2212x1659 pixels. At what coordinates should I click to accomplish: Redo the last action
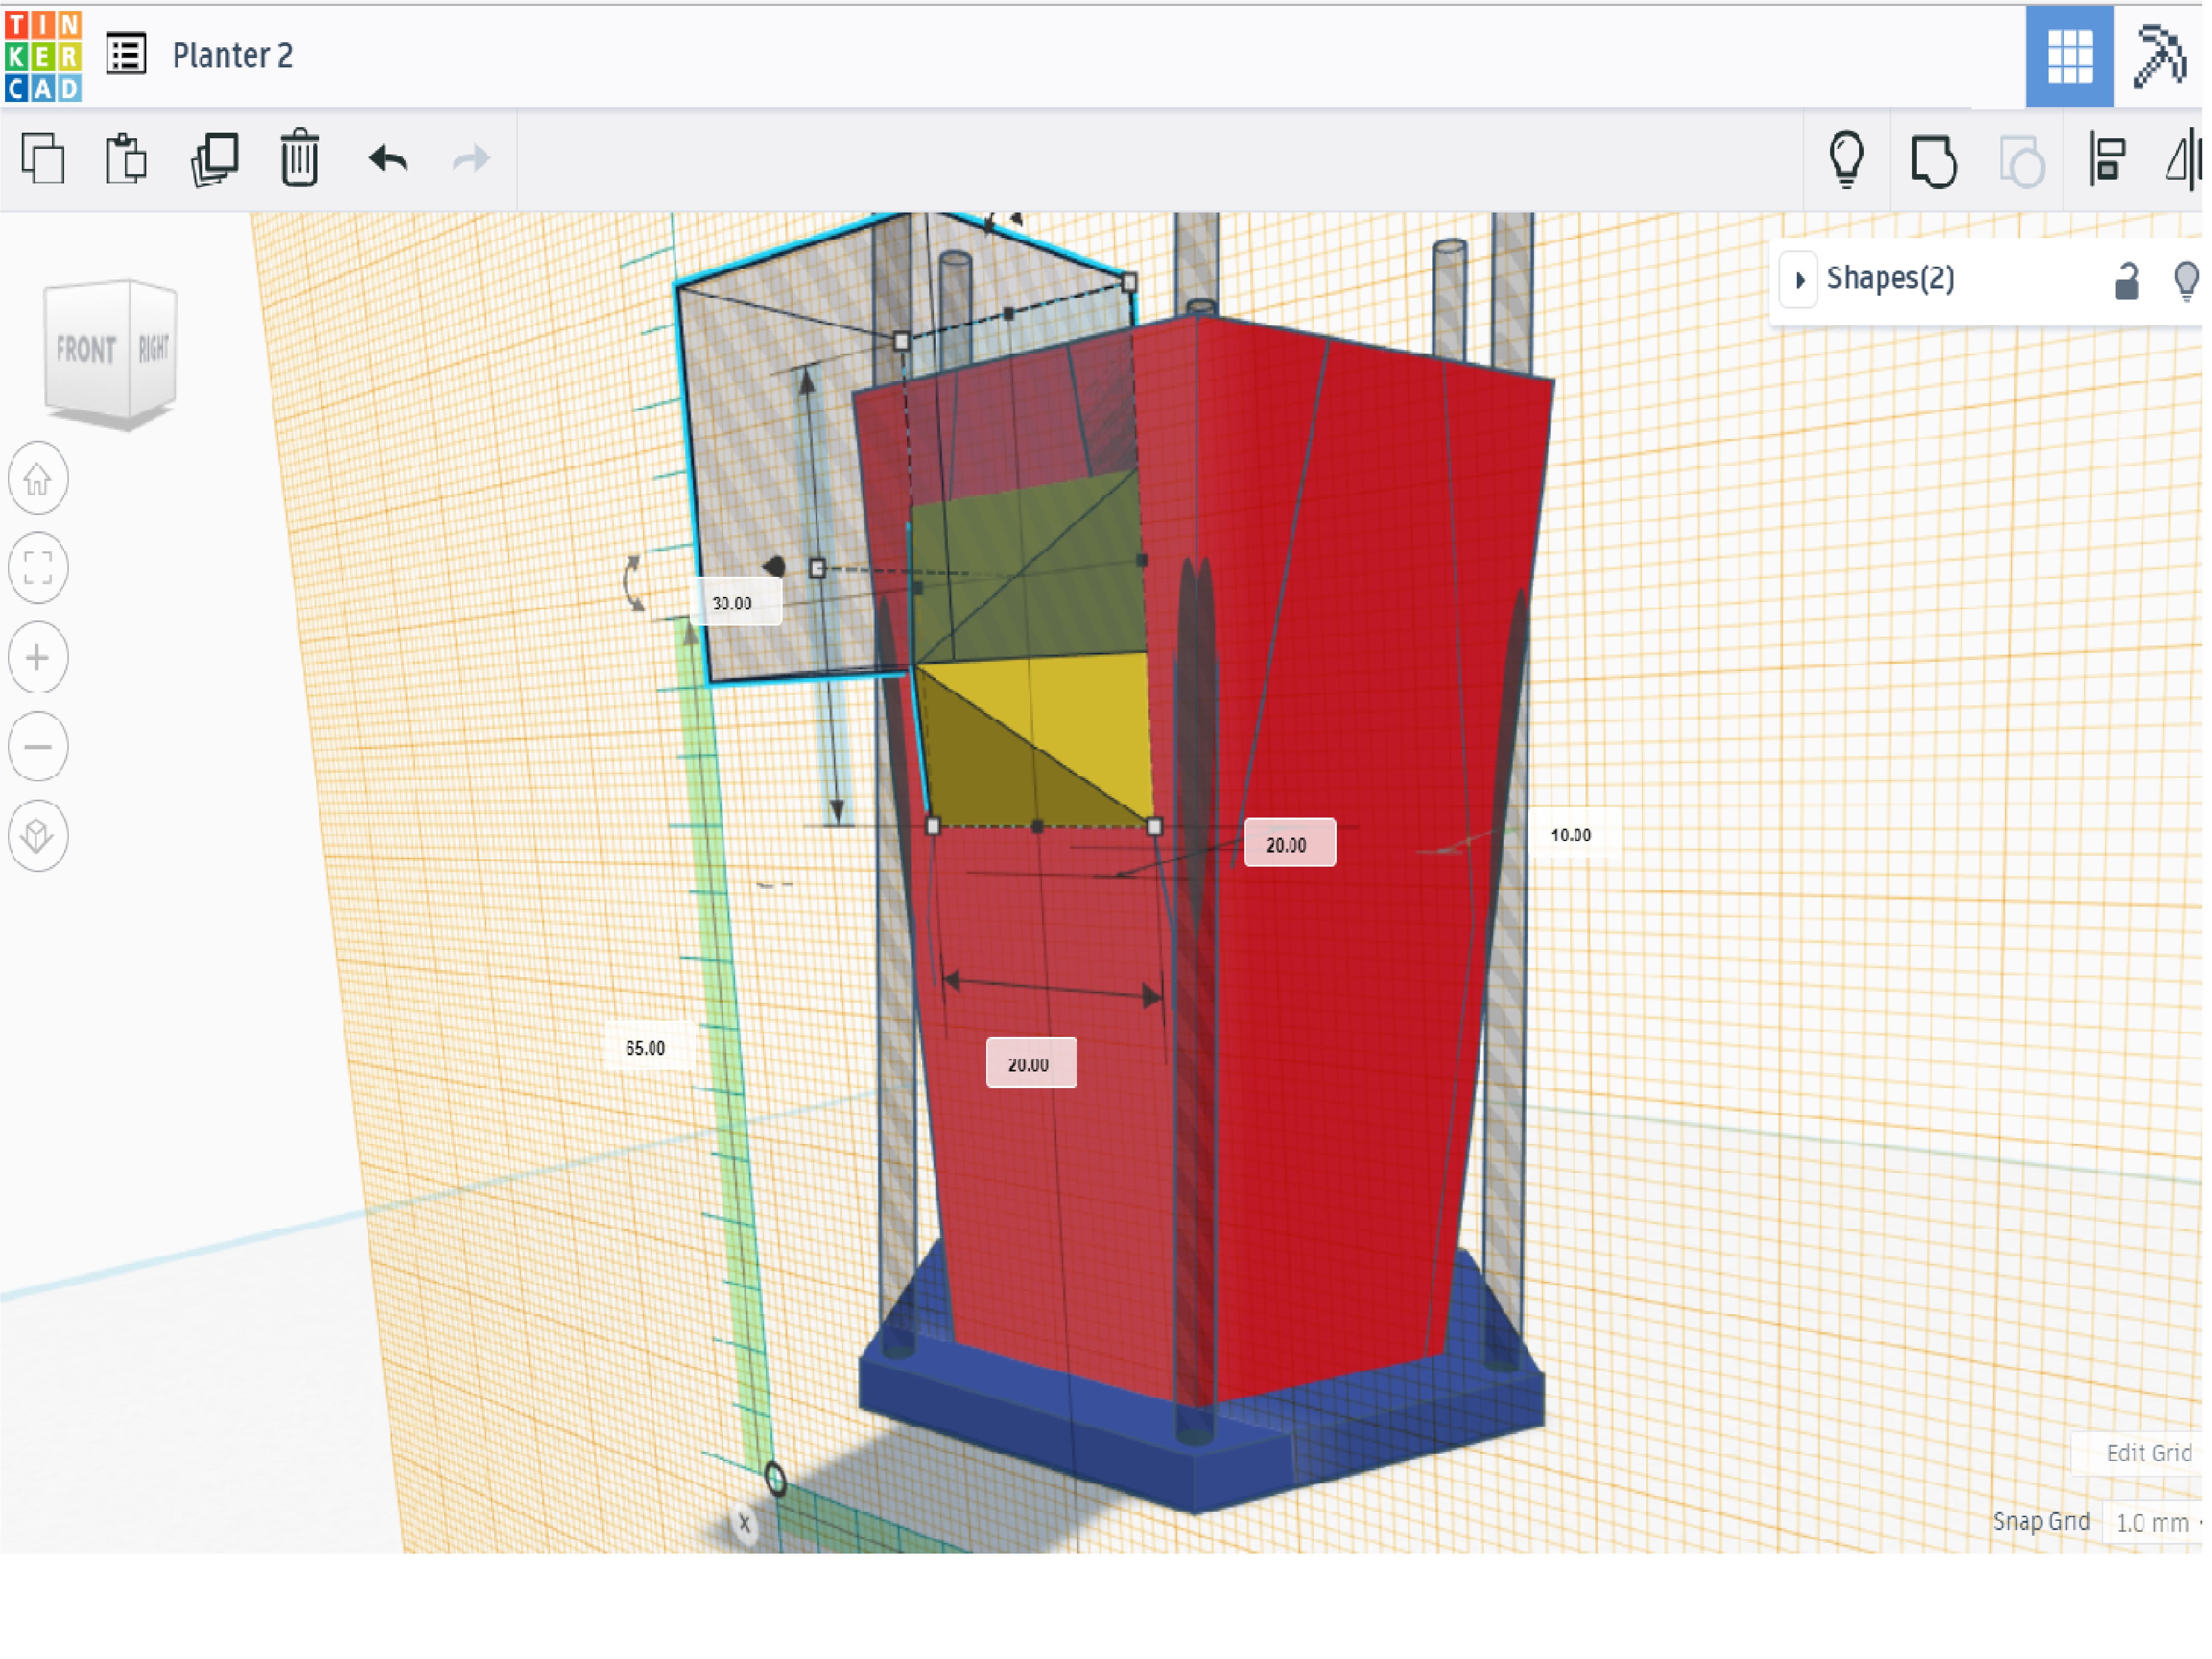coord(471,159)
